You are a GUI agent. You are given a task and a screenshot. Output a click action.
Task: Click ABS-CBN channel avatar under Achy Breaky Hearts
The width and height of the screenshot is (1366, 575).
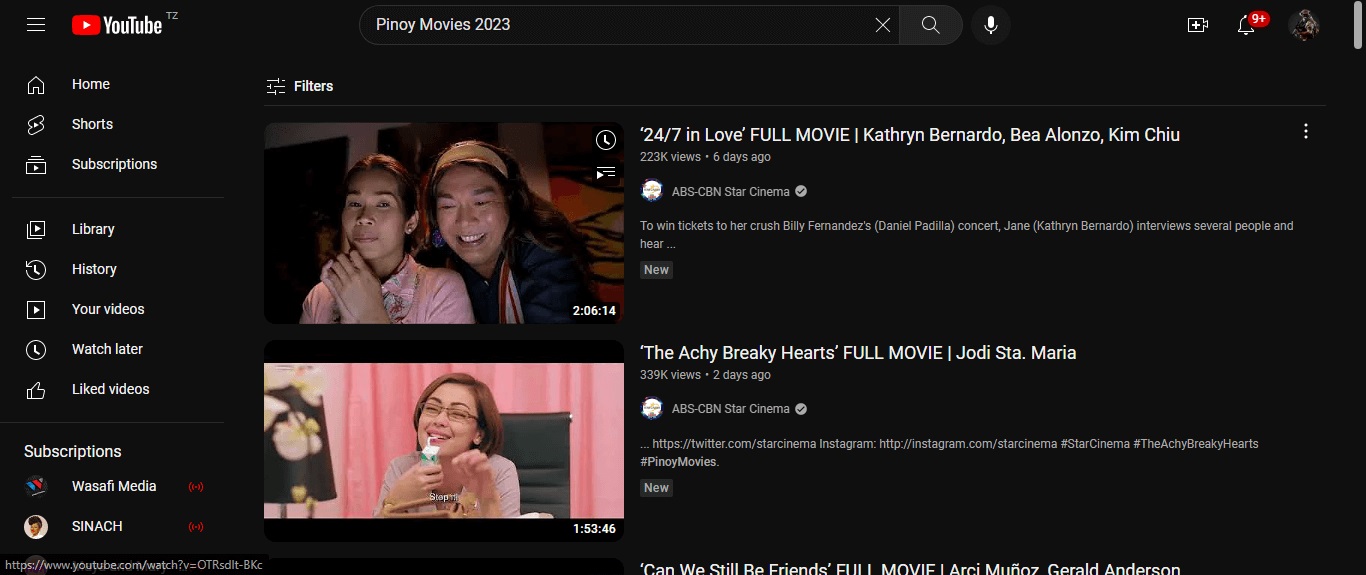tap(652, 409)
